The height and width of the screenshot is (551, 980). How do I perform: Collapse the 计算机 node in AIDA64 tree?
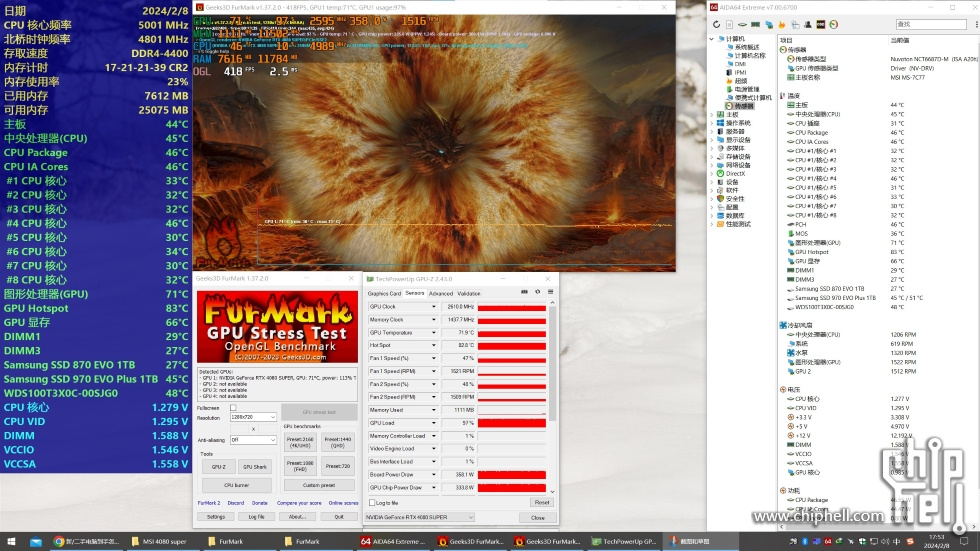click(712, 39)
